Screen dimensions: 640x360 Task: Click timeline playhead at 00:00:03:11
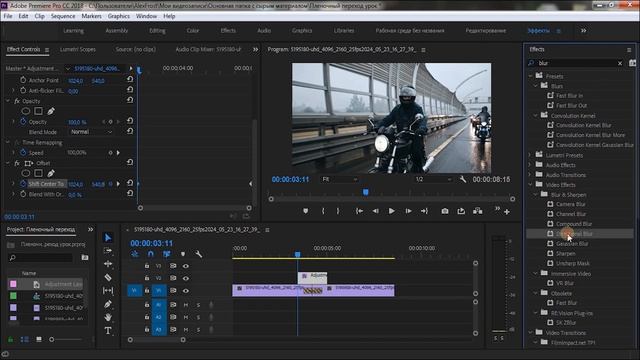tap(298, 254)
